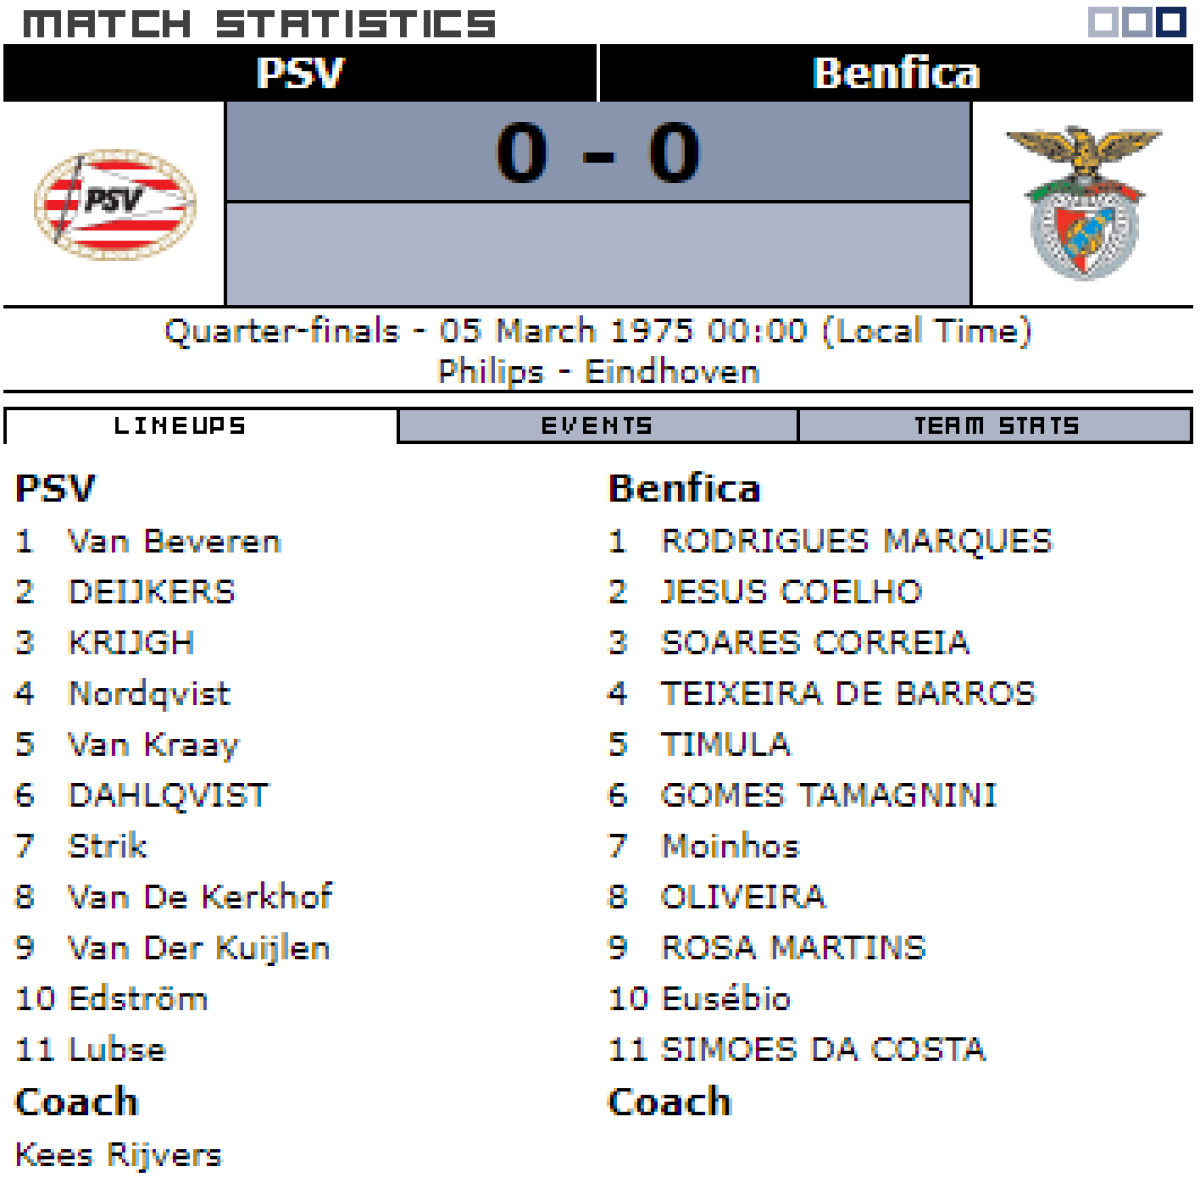Click the Quarter-finals match date line

tap(598, 331)
